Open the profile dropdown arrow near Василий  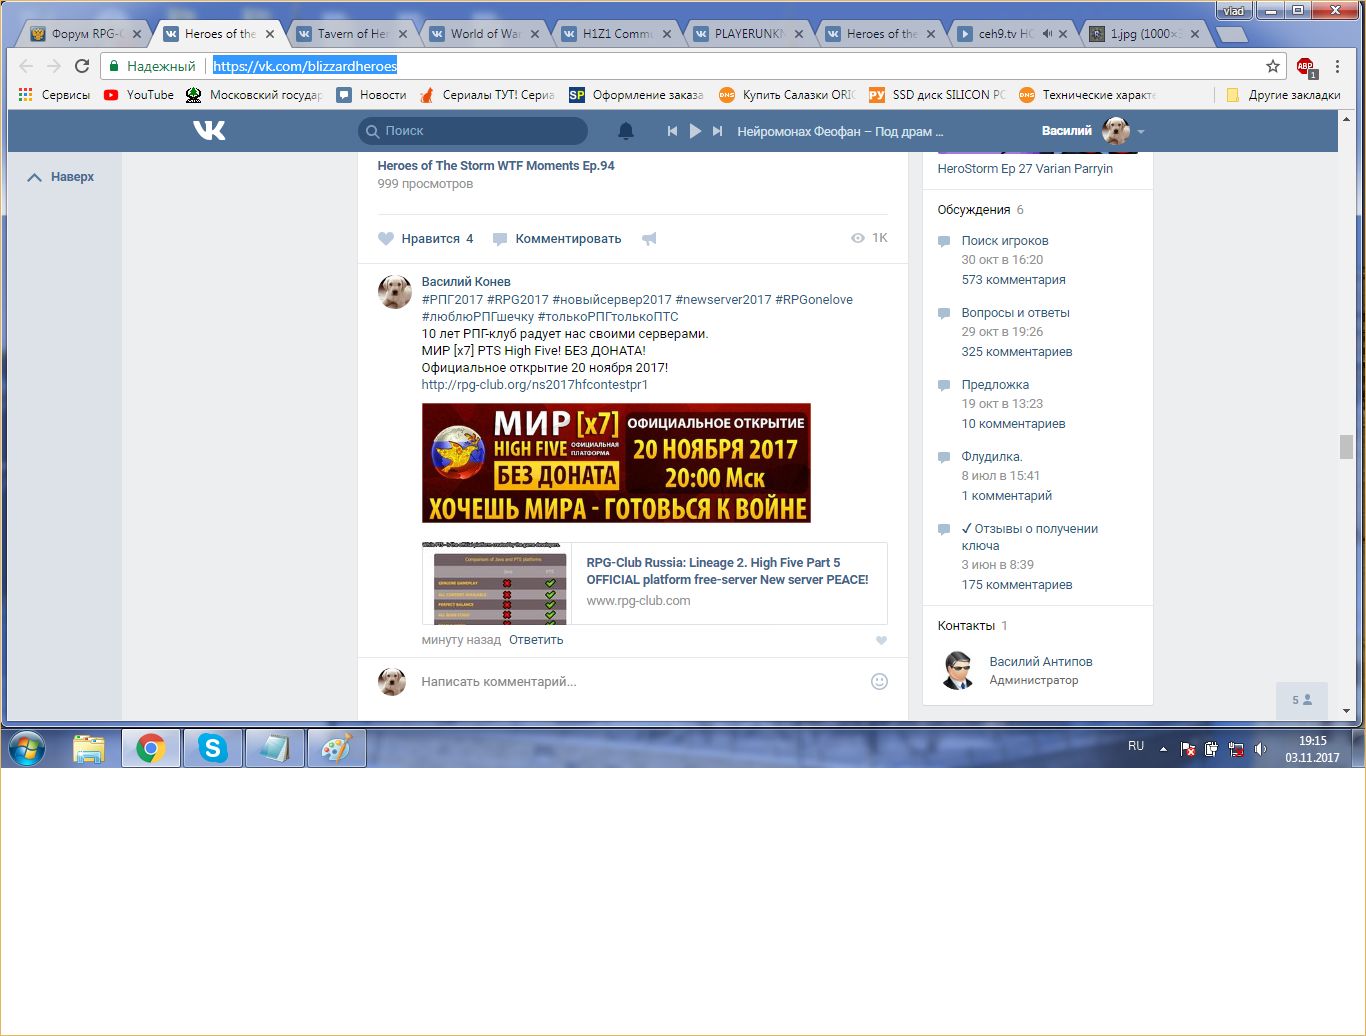coord(1141,132)
